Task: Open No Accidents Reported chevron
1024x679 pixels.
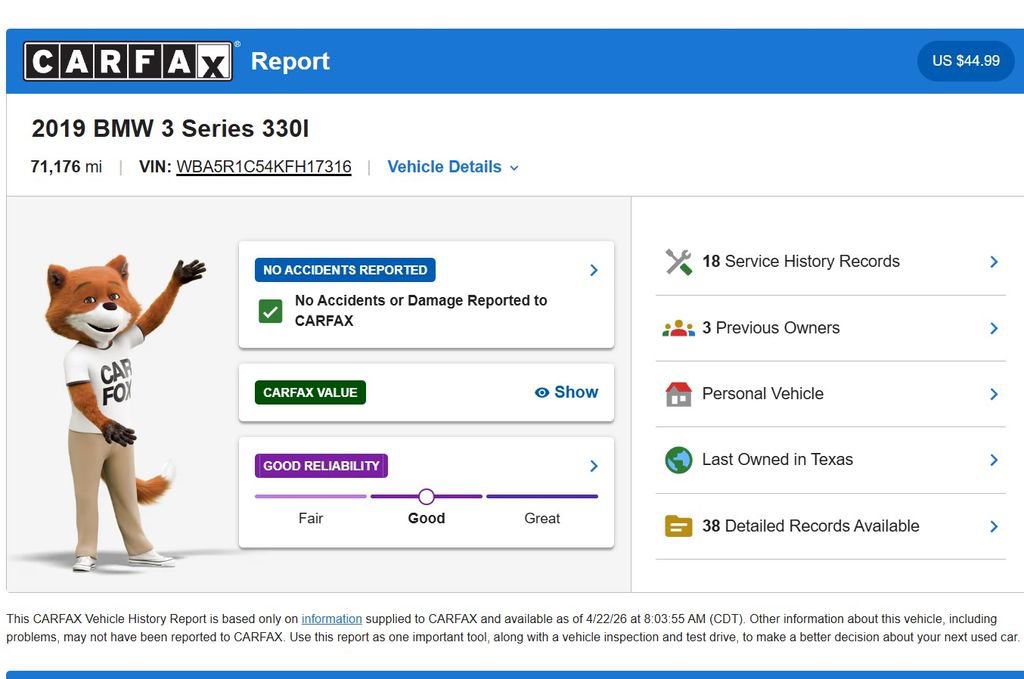Action: click(594, 270)
